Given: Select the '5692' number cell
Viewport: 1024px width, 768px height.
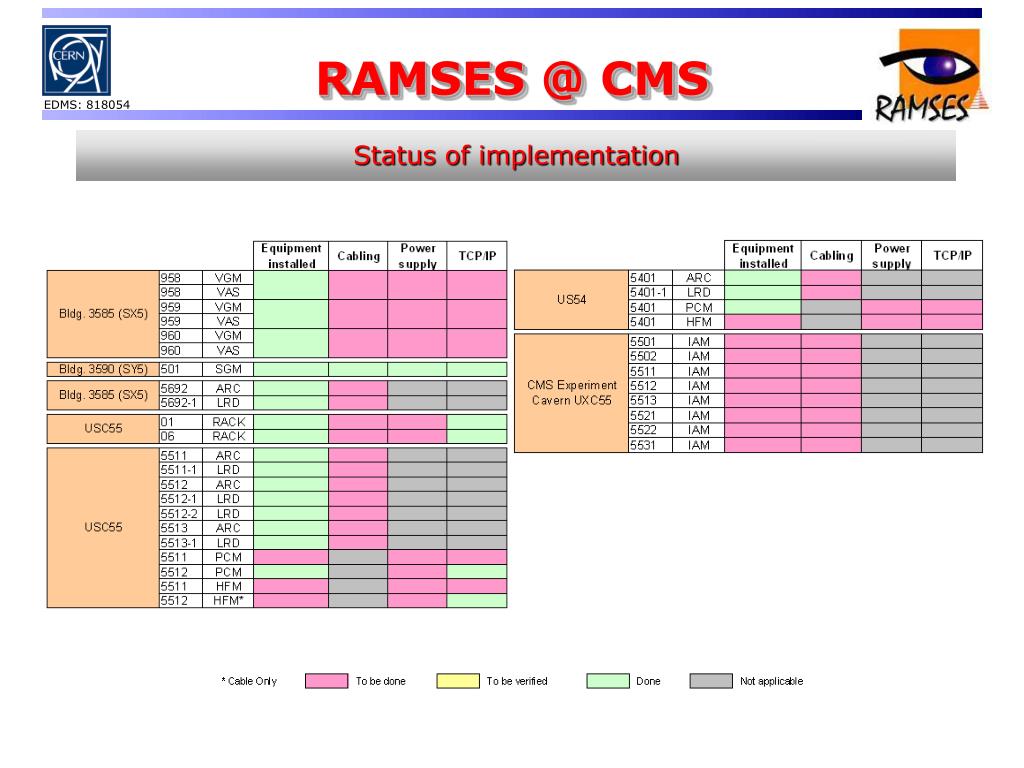Looking at the screenshot, I should [181, 389].
